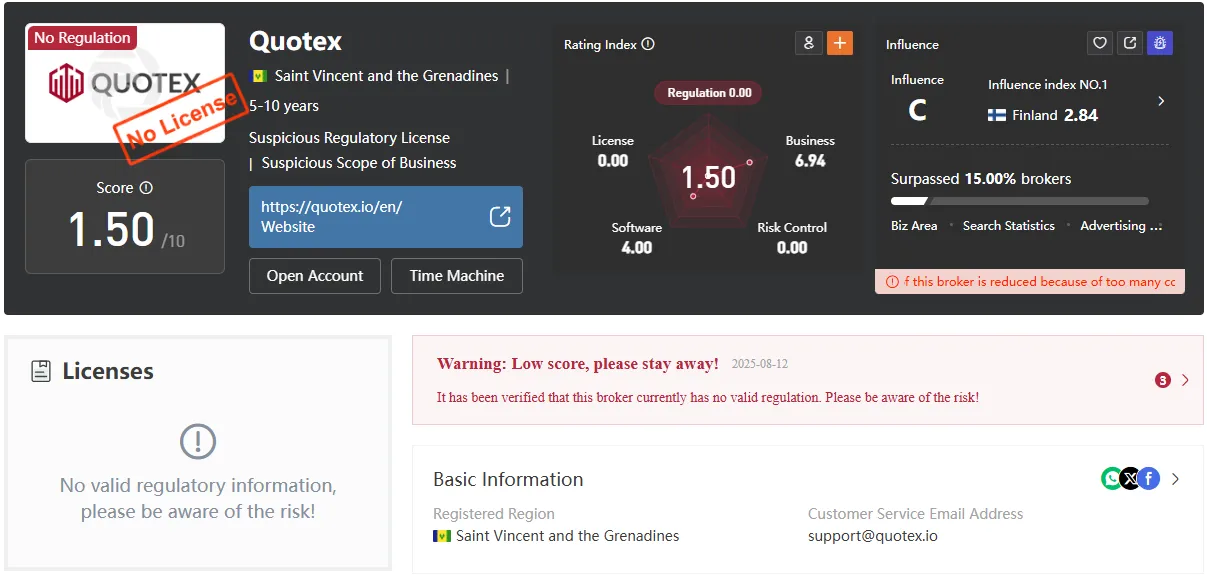The height and width of the screenshot is (577, 1207).
Task: Click the heart favorite icon
Action: [1100, 43]
